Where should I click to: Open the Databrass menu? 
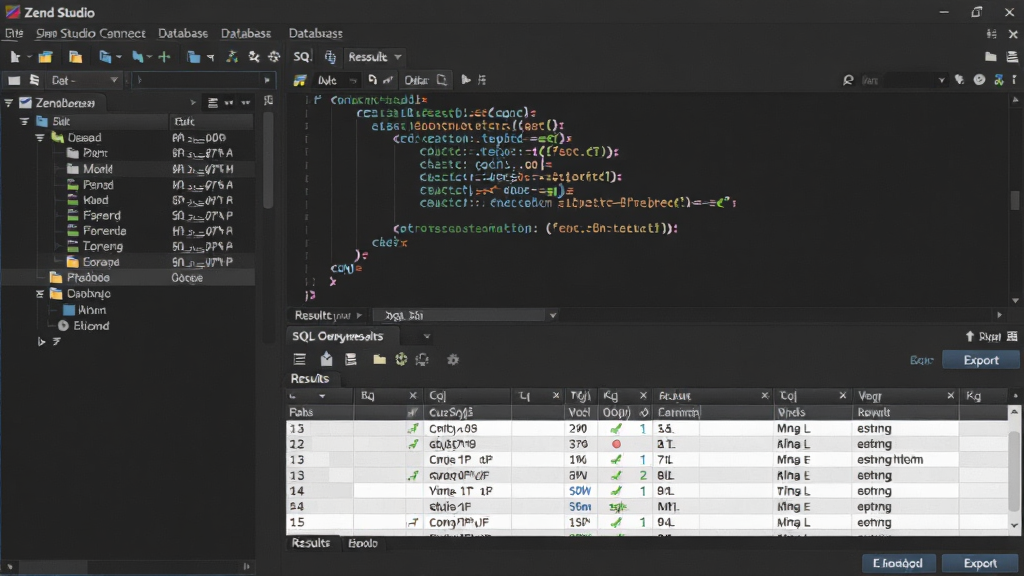(x=315, y=33)
